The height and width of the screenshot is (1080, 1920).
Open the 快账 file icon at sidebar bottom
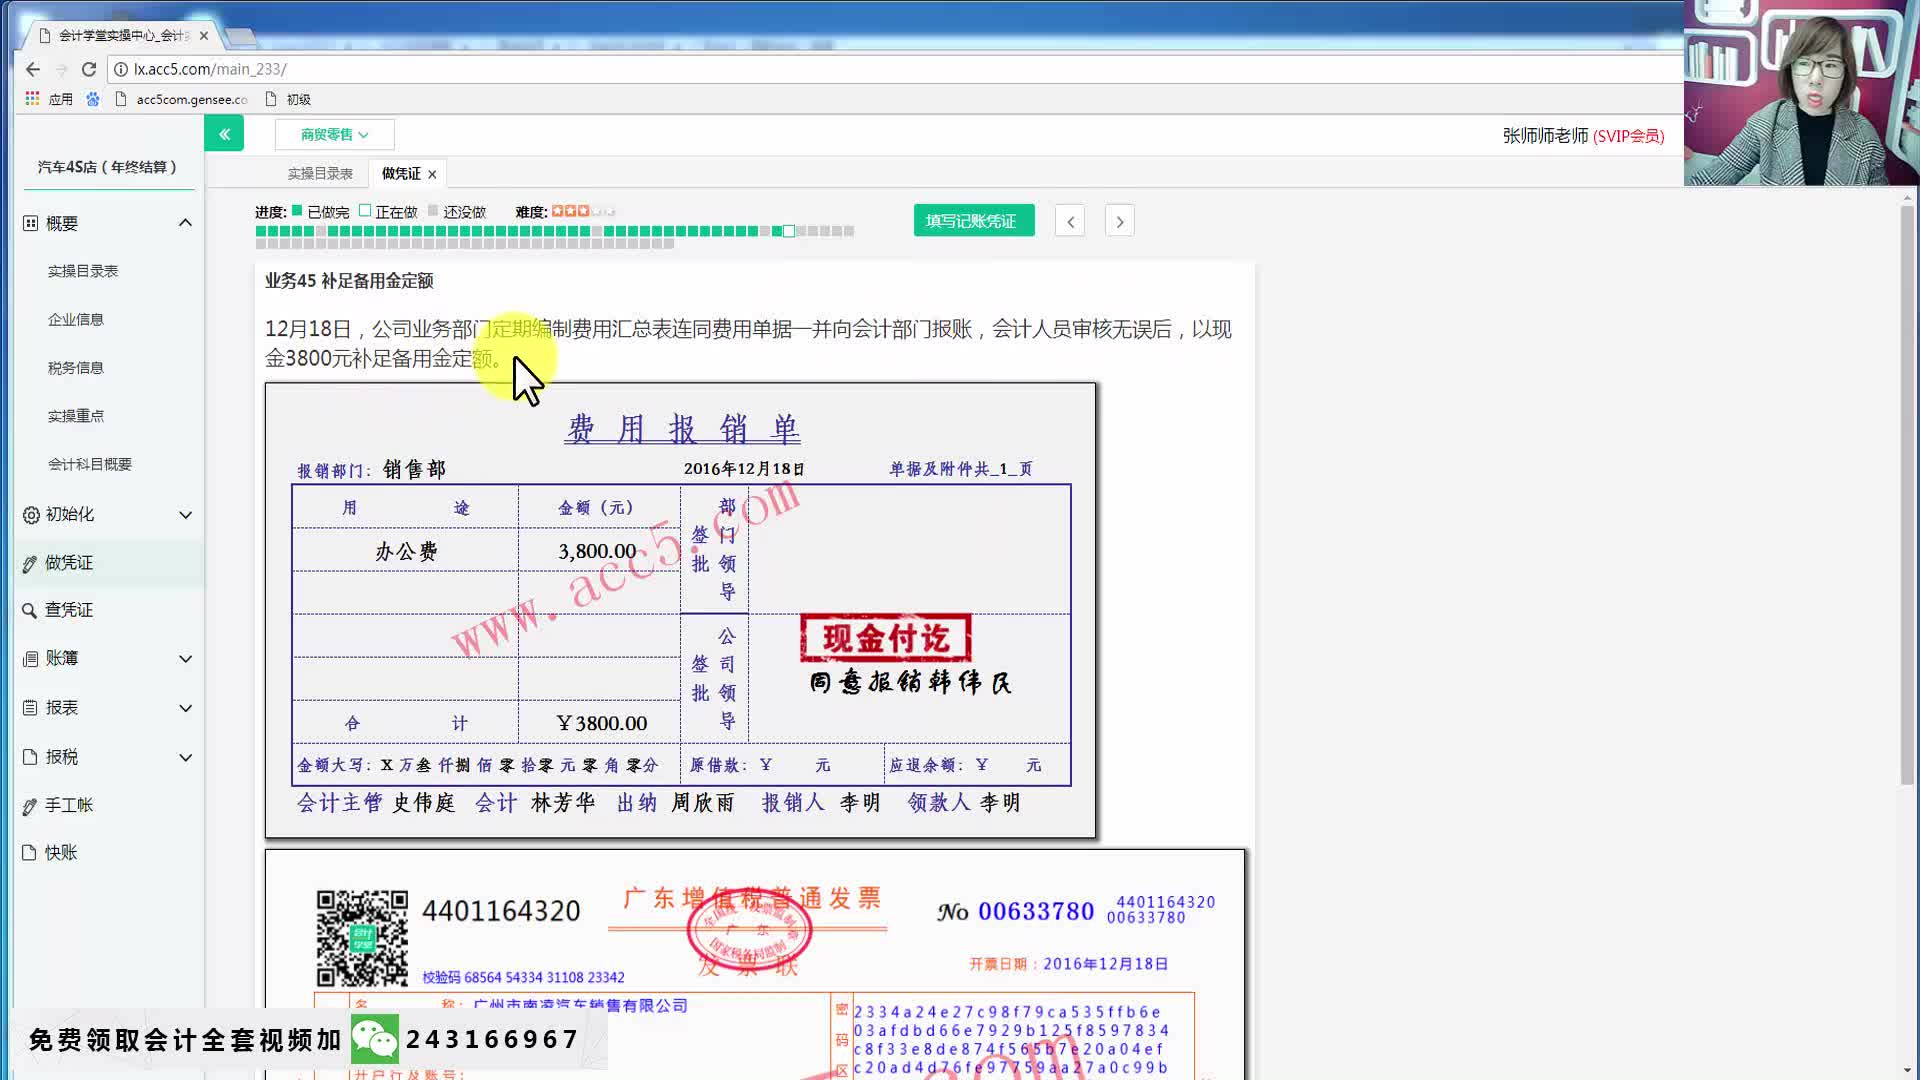point(31,852)
